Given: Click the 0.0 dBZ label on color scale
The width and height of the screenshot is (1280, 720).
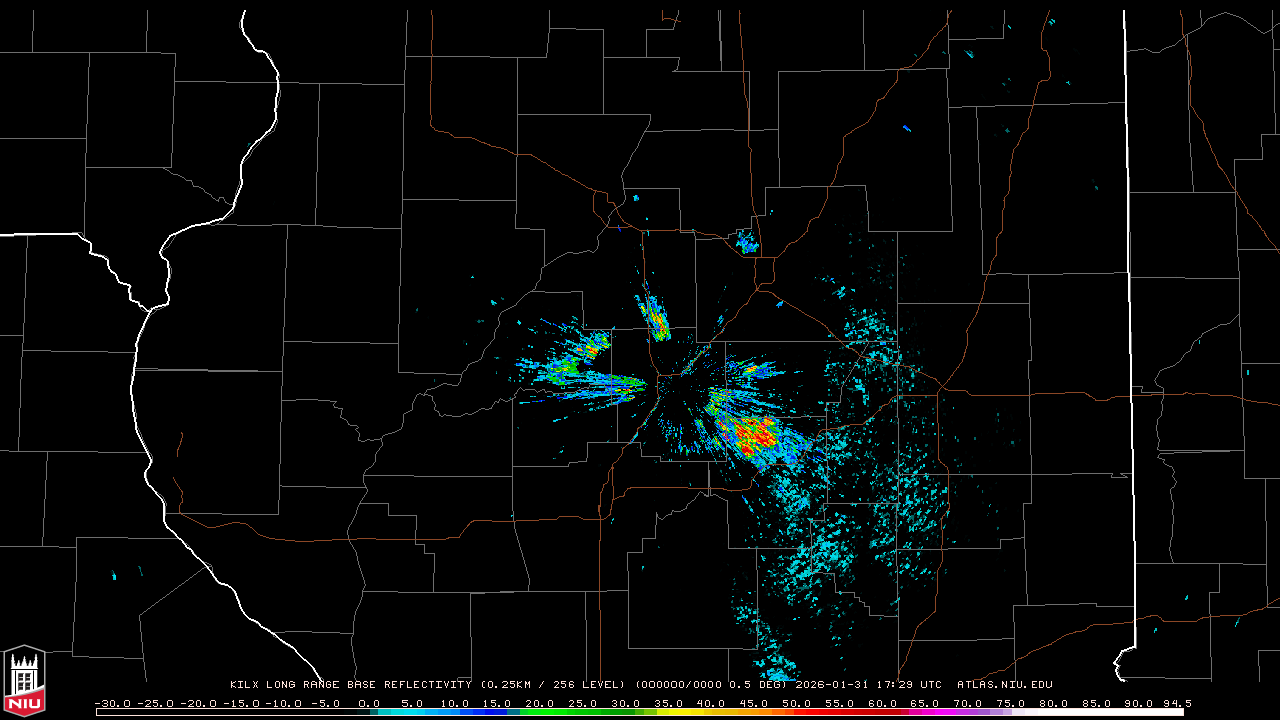Looking at the screenshot, I should pyautogui.click(x=368, y=703).
